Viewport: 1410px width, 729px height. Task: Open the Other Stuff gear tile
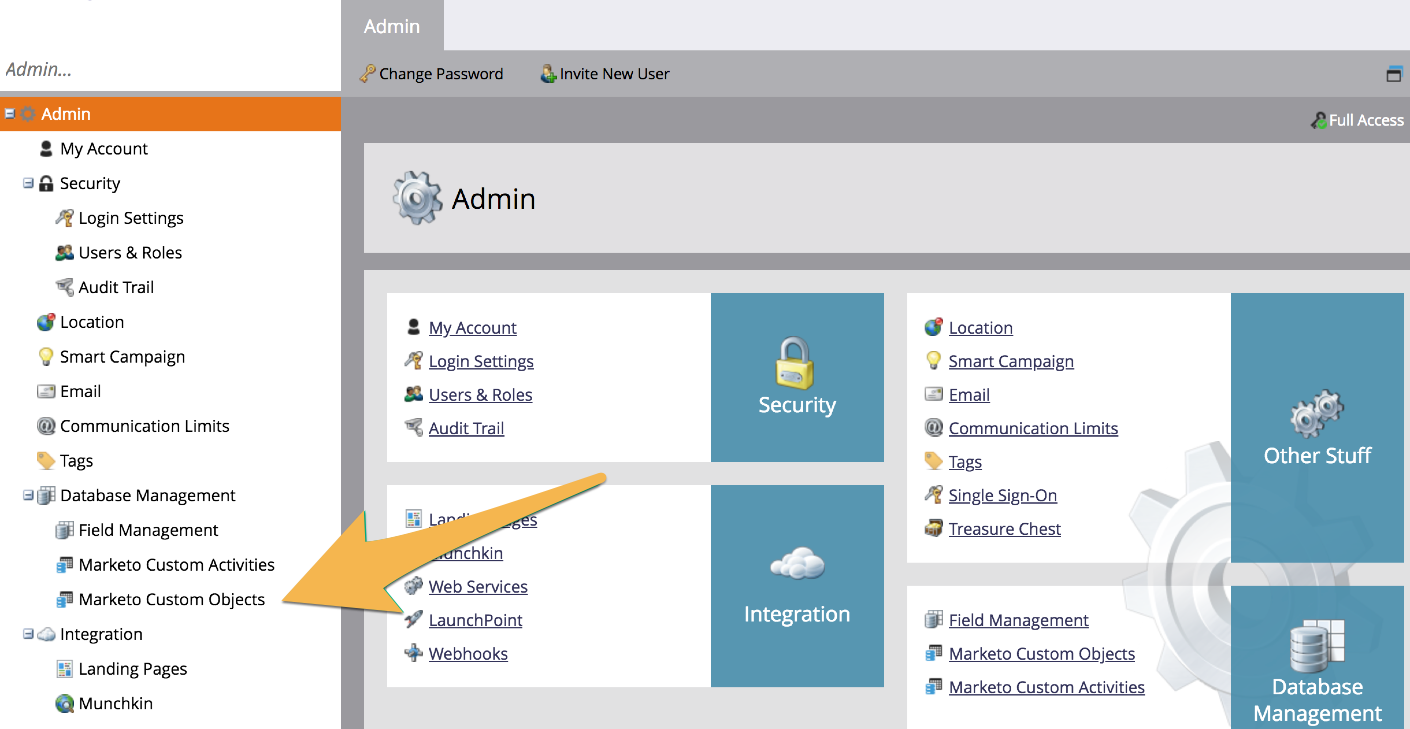pyautogui.click(x=1316, y=428)
